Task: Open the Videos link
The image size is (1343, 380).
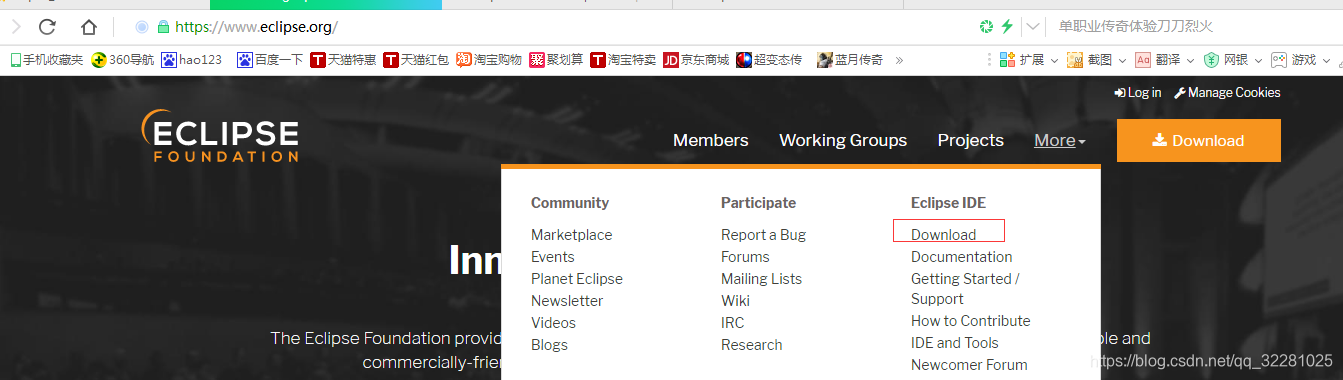Action: tap(553, 323)
